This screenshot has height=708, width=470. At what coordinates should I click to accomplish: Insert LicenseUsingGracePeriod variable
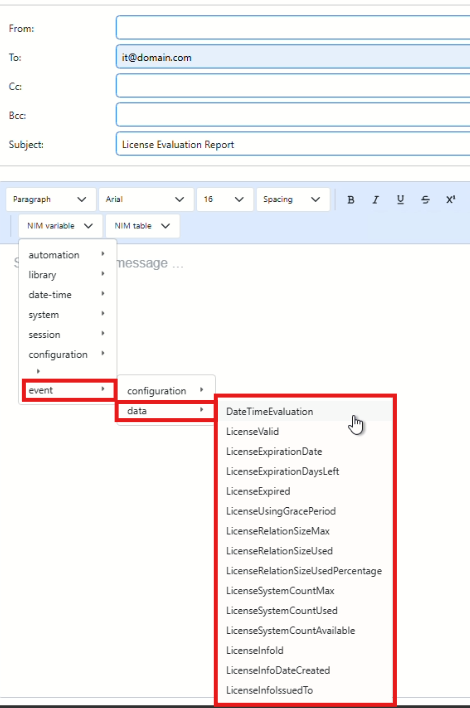coord(305,511)
